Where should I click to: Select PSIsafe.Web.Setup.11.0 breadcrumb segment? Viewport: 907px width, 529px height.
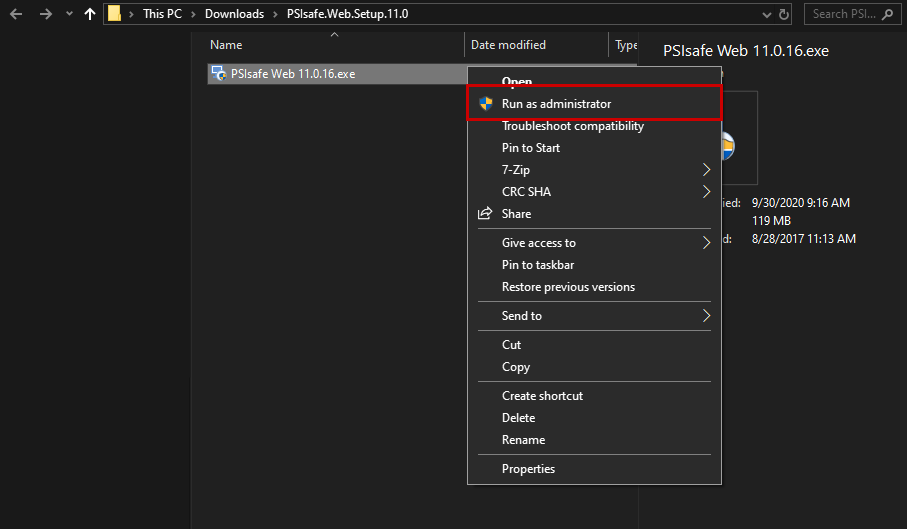click(347, 14)
